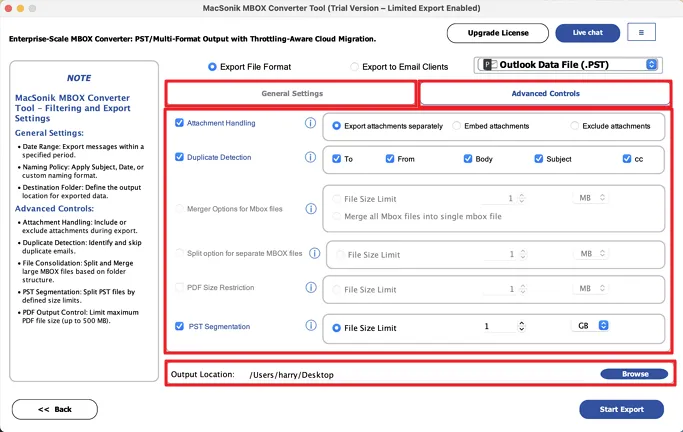Screen dimensions: 683x432
Task: Click File Size Limit radio for Split option
Action: (x=340, y=255)
